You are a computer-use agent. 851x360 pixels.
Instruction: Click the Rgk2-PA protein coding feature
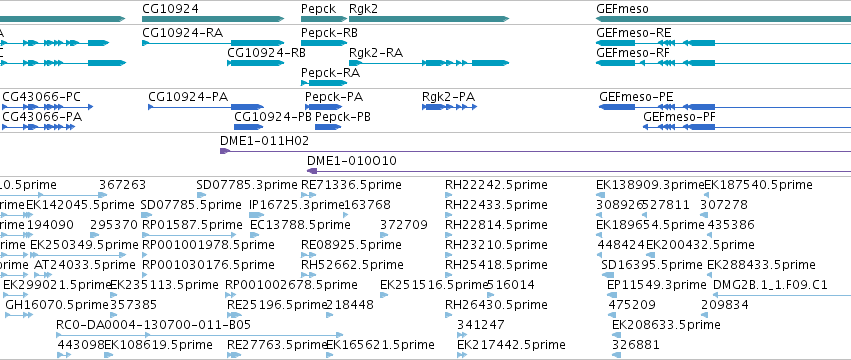click(449, 107)
